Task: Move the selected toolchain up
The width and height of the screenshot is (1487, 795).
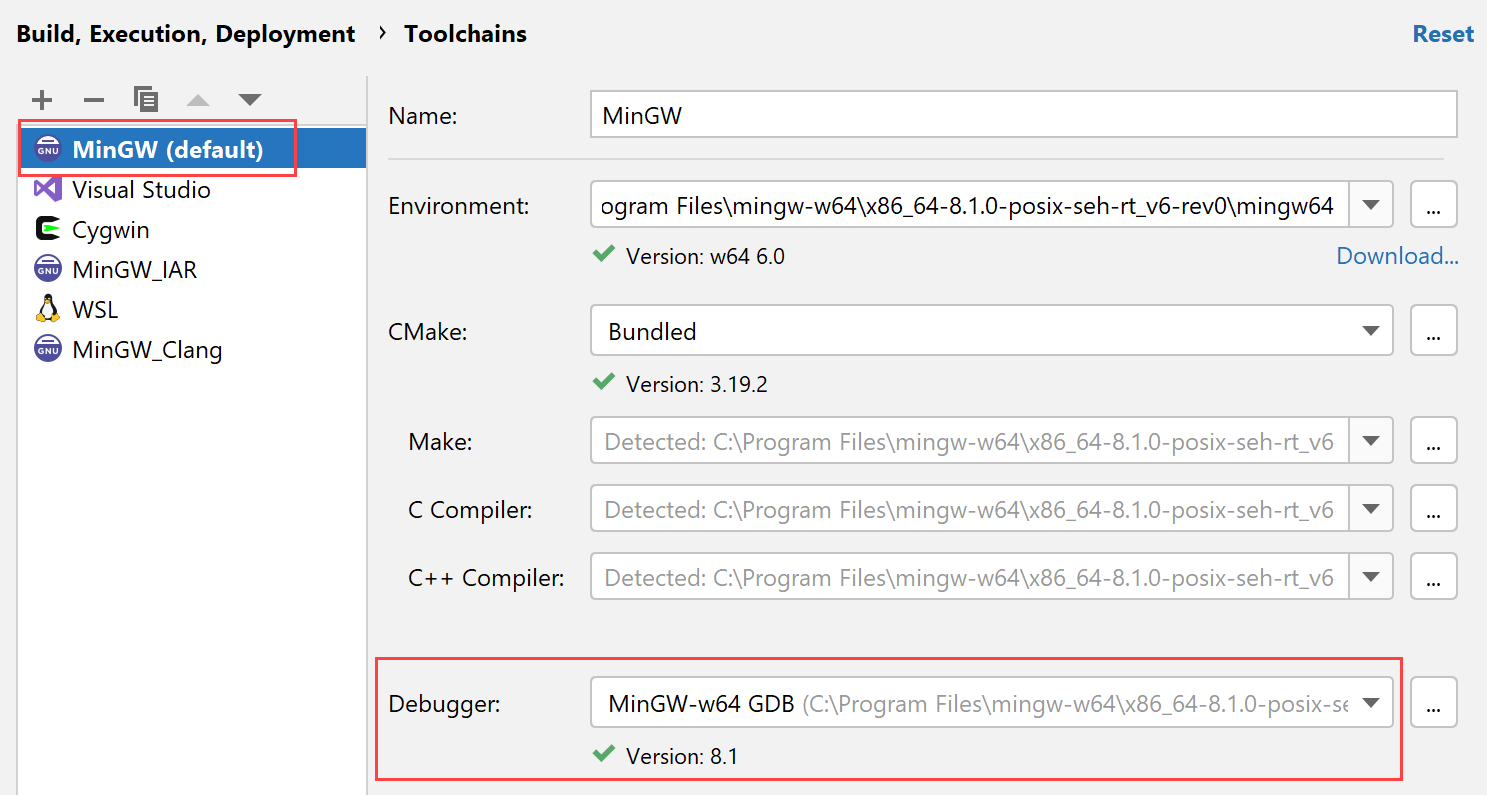Action: point(197,99)
